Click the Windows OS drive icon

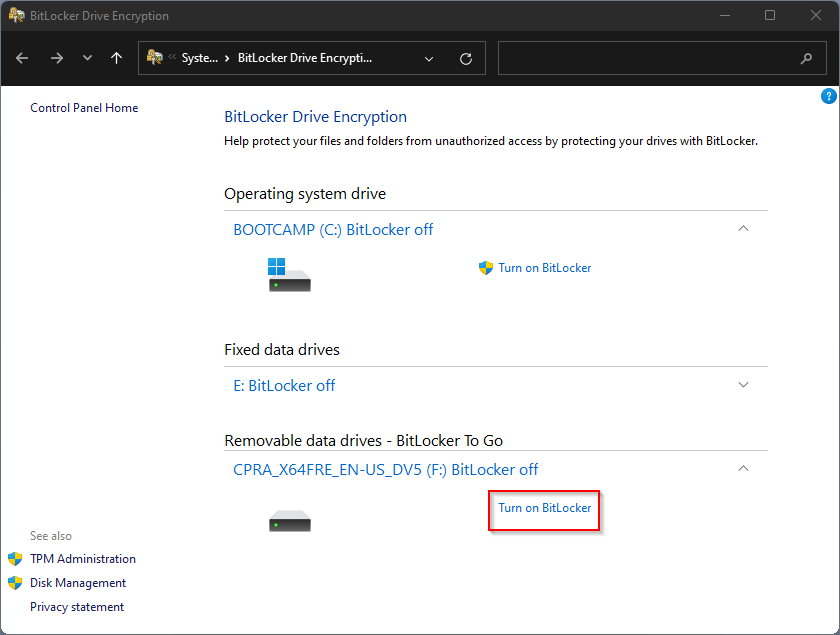289,275
